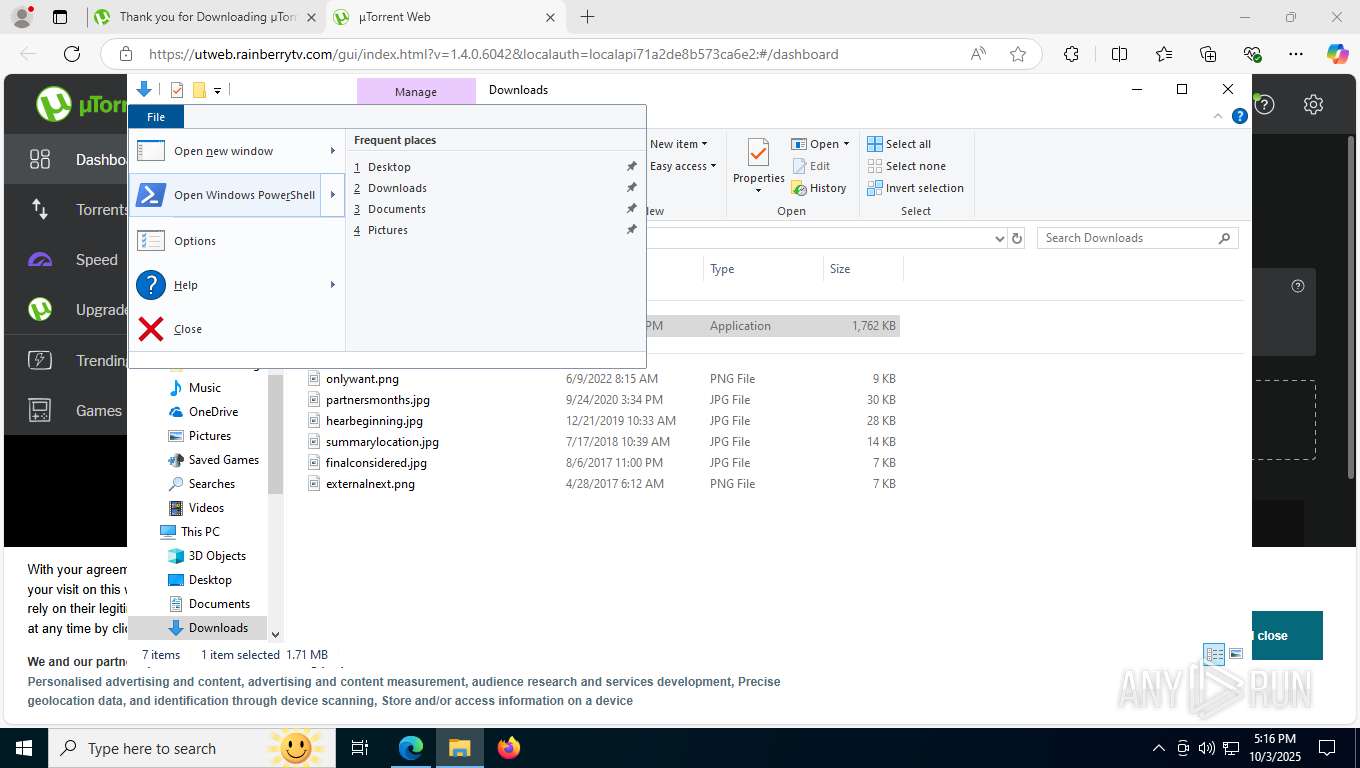
Task: Click Select all in the ribbon
Action: point(899,144)
